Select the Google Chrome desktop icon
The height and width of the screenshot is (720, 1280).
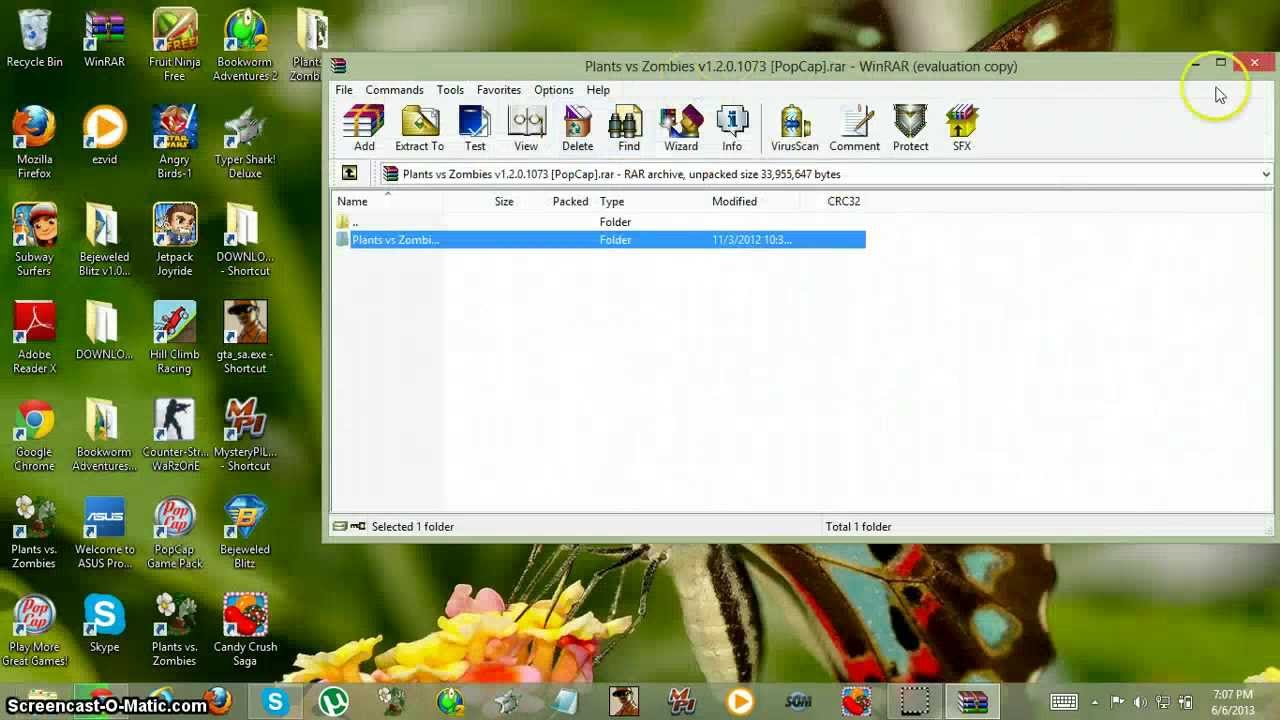(x=34, y=435)
